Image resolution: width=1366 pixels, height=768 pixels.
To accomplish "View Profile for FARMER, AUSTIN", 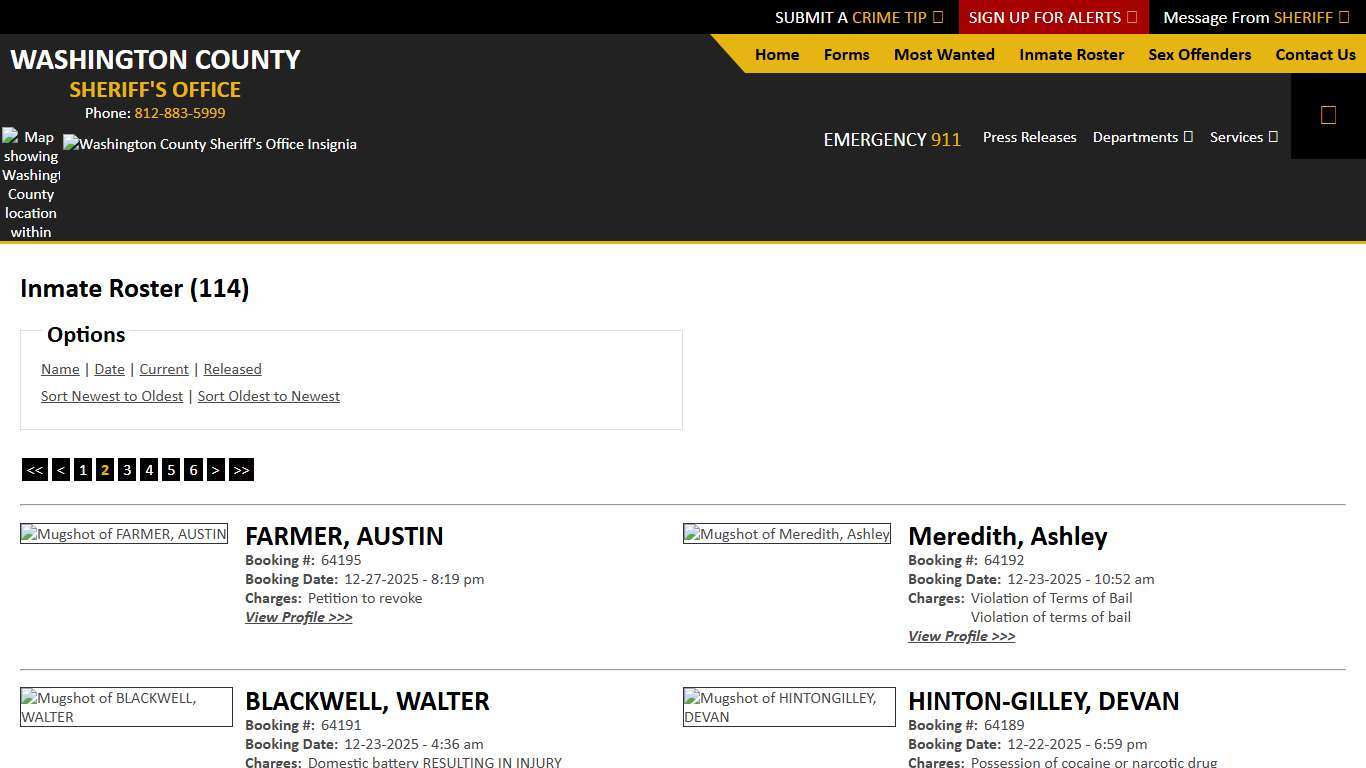I will (x=298, y=617).
